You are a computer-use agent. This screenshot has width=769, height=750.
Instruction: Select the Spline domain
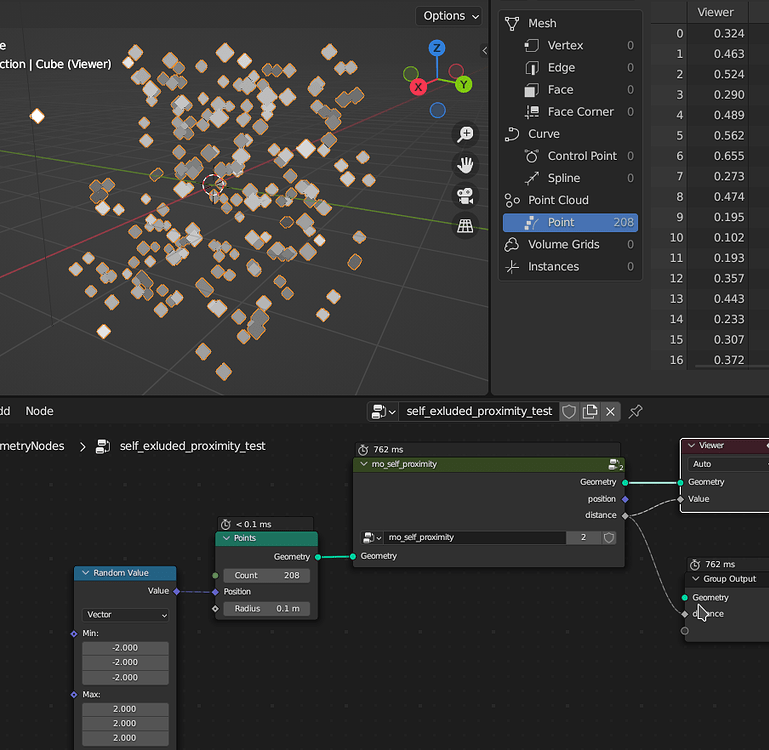(x=570, y=178)
